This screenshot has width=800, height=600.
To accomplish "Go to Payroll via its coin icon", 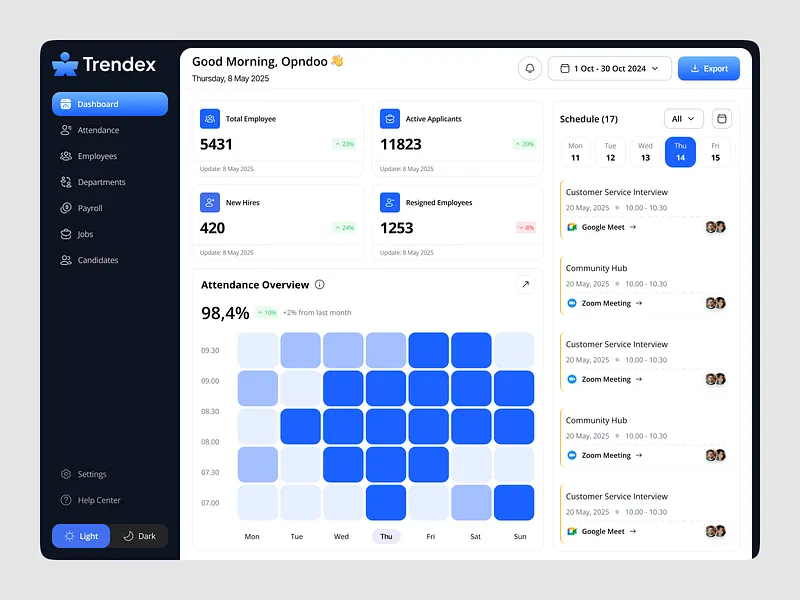I will [68, 208].
